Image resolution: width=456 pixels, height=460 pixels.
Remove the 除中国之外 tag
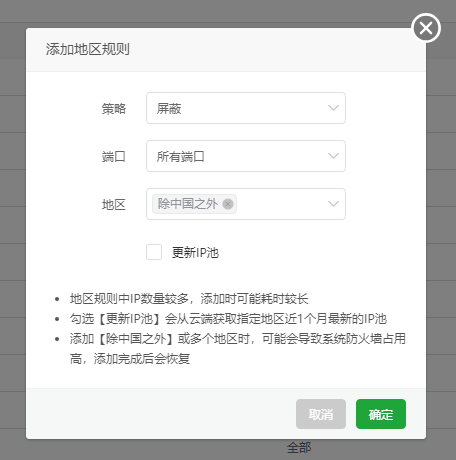(228, 204)
